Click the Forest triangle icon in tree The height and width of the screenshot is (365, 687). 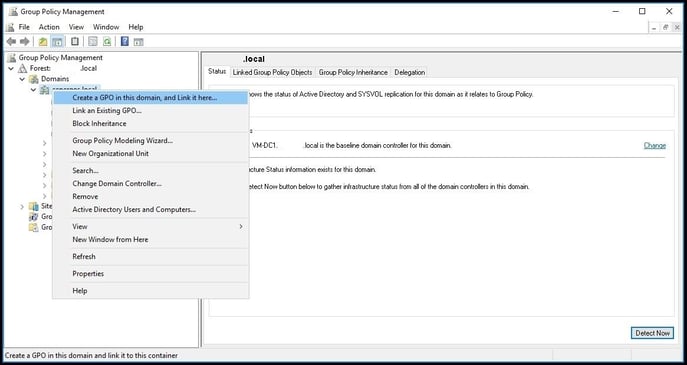pyautogui.click(x=22, y=68)
